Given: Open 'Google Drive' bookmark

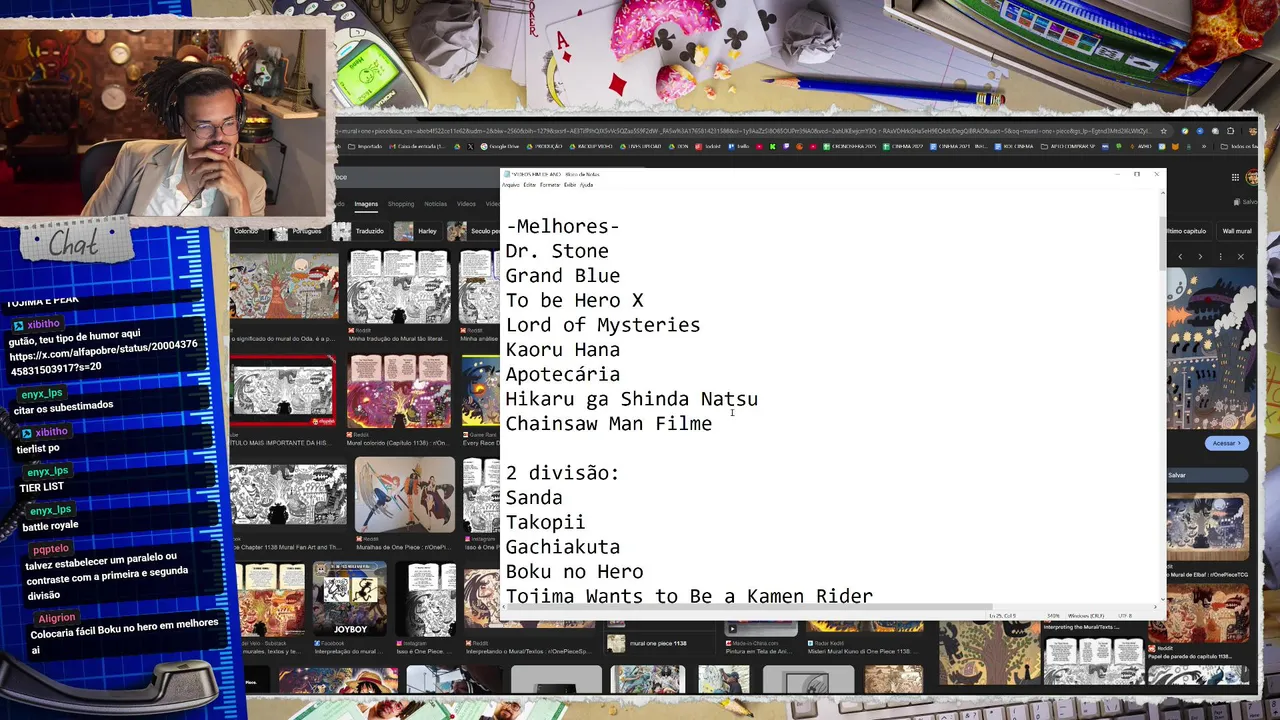Looking at the screenshot, I should point(500,147).
